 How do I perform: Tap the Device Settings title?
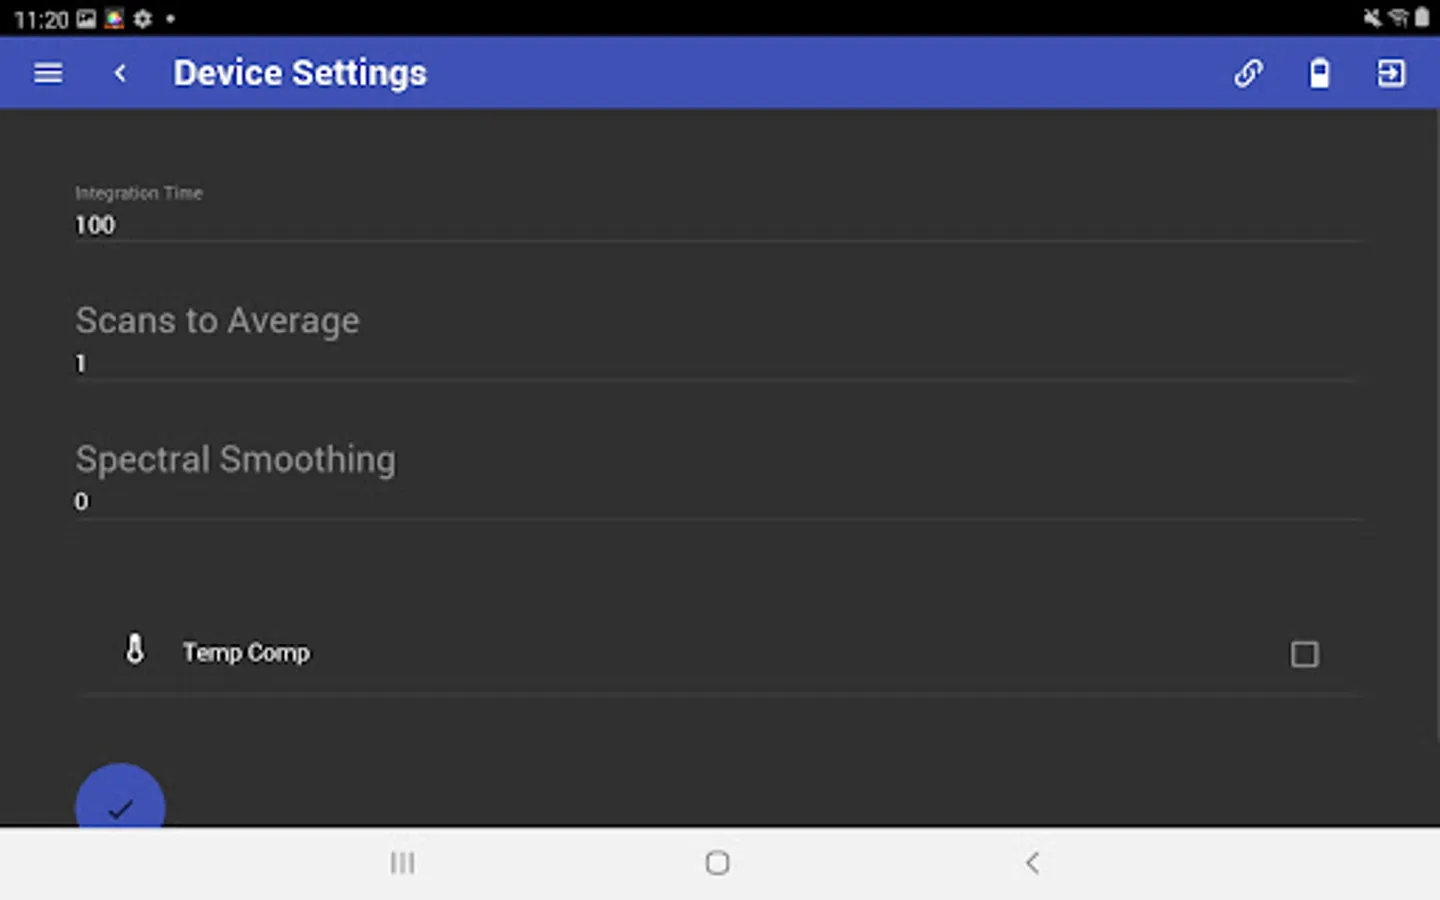click(x=300, y=73)
